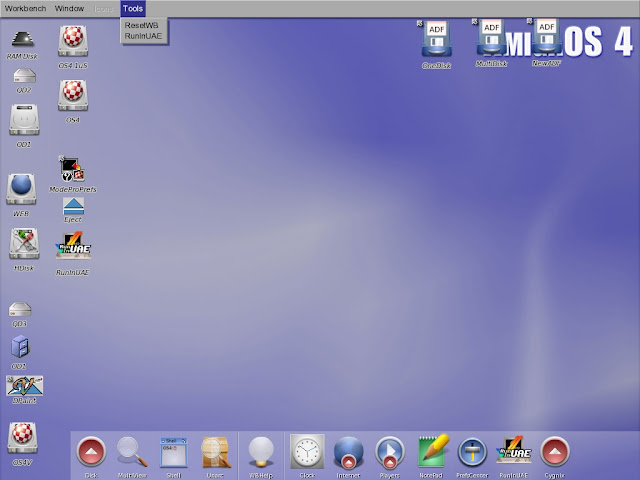Expand the Players dock drawer
This screenshot has width=640, height=480.
pos(390,453)
